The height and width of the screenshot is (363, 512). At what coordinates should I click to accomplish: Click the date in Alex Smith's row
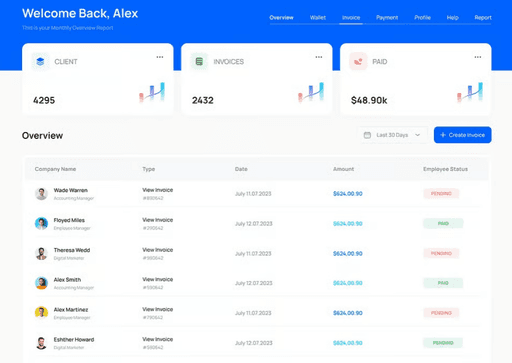254,283
